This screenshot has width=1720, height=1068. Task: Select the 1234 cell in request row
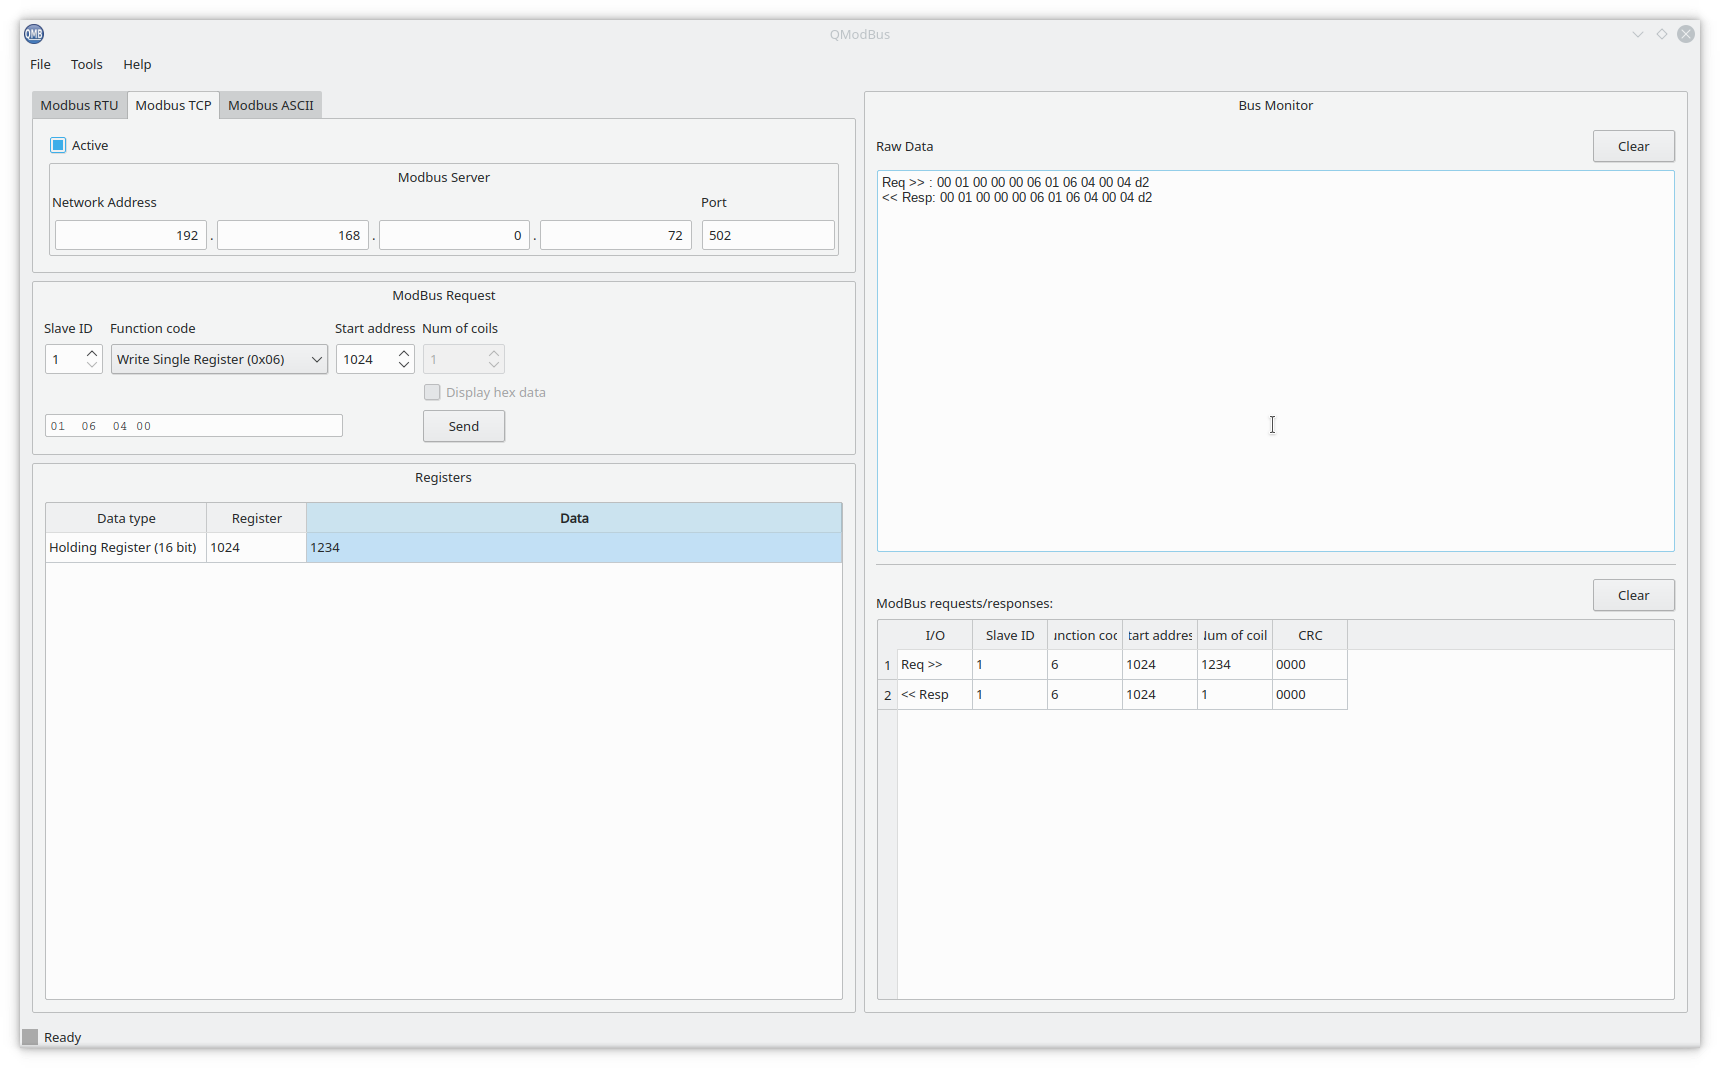click(x=1235, y=664)
